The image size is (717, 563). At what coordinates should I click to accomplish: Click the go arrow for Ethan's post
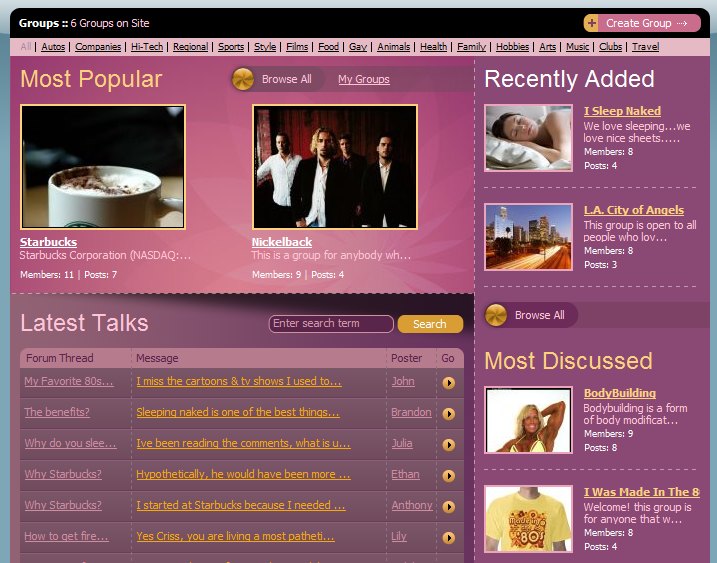449,475
